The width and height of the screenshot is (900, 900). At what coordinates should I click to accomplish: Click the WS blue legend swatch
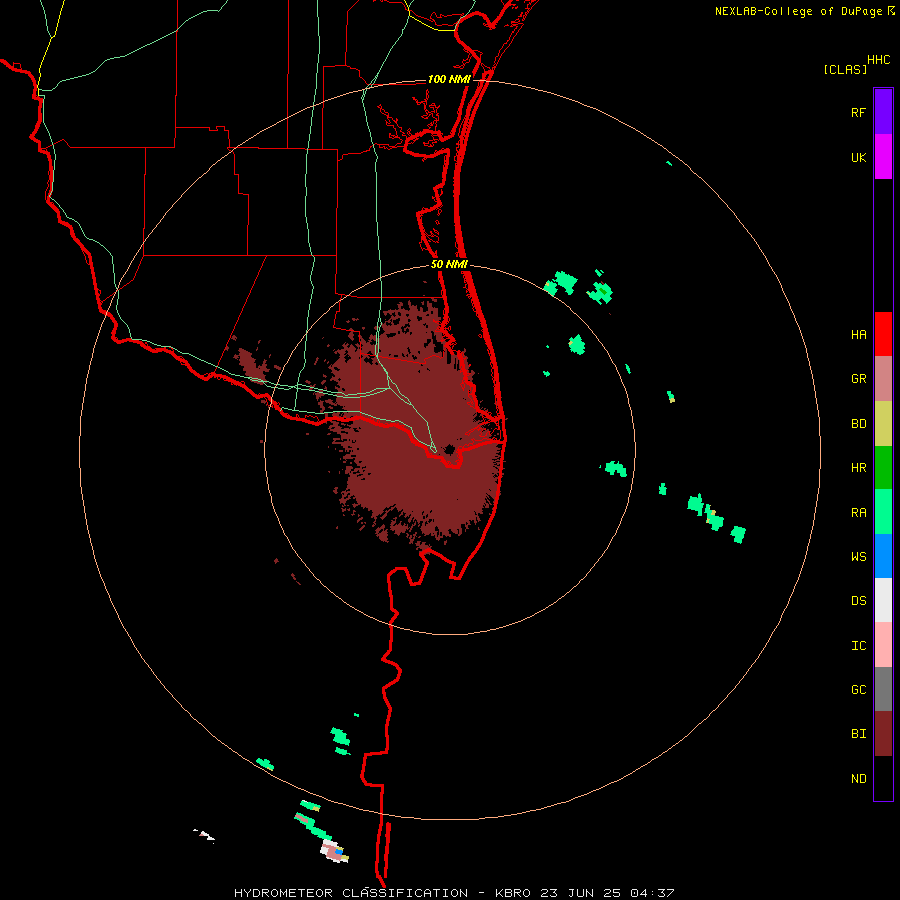(x=883, y=556)
